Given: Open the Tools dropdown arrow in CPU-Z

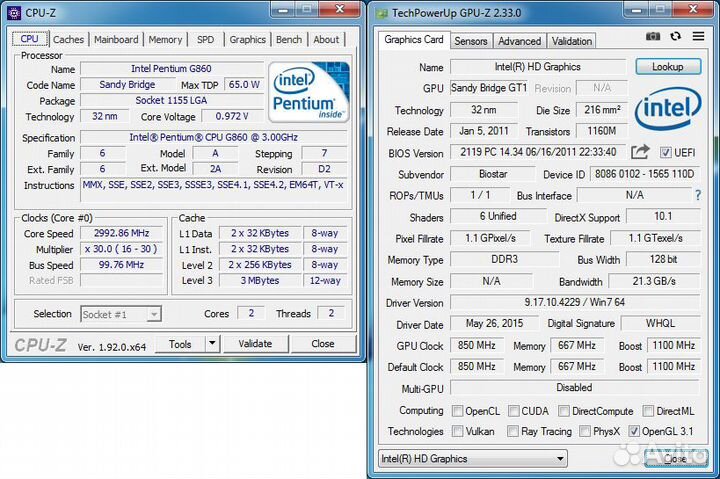Looking at the screenshot, I should (212, 344).
